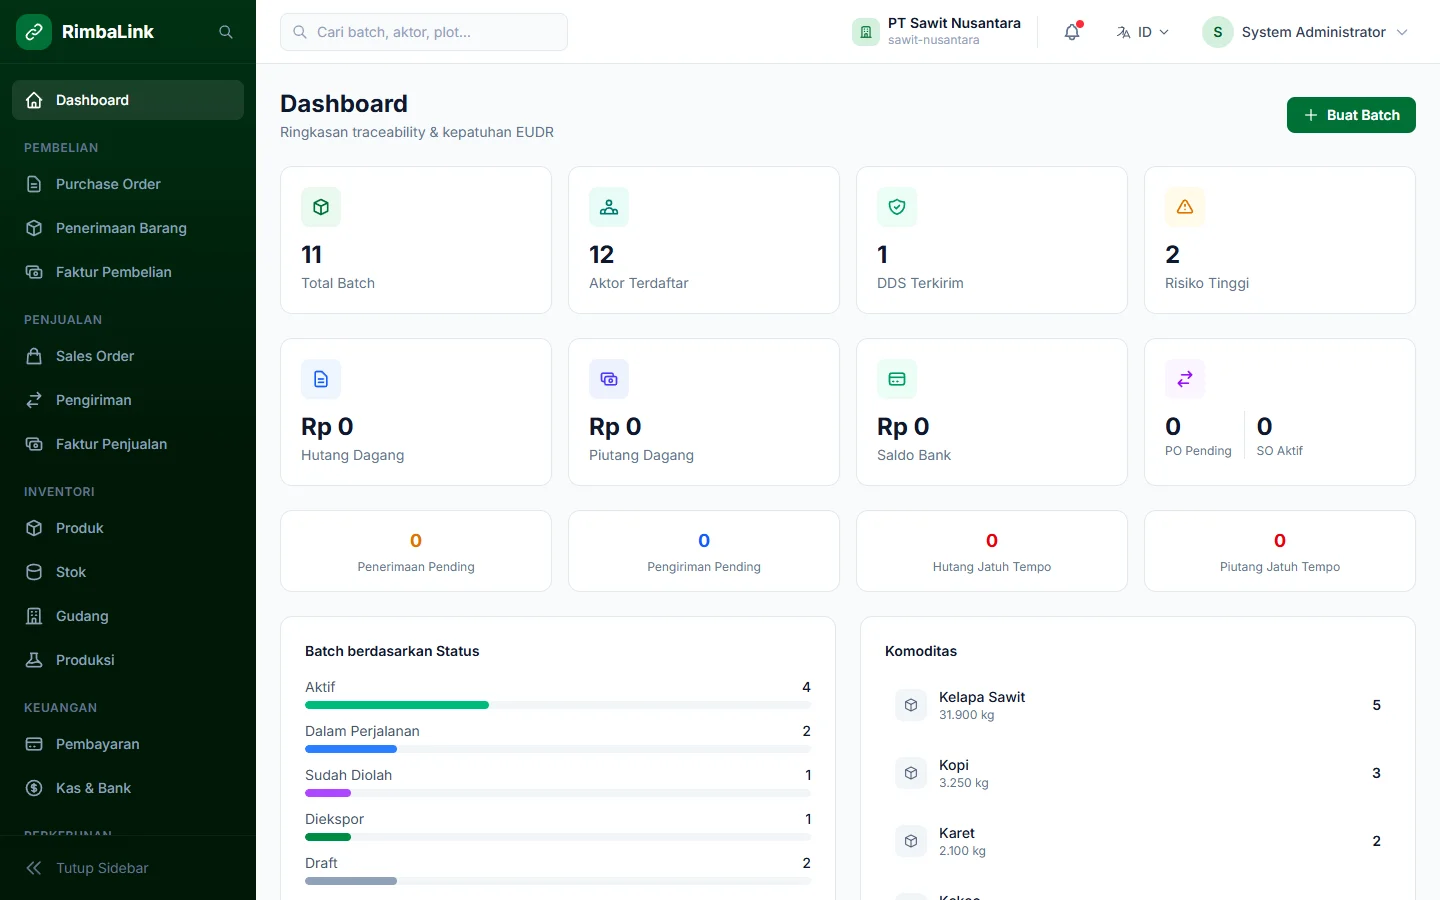
Task: Go to Gudang page
Action: [x=128, y=616]
